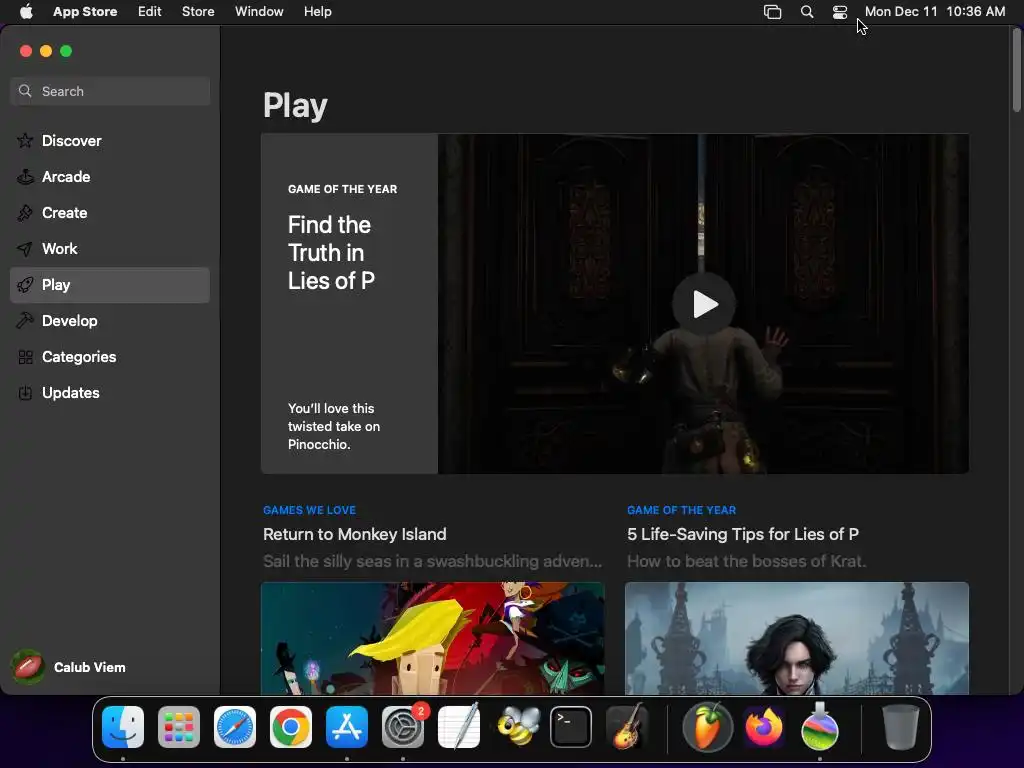1024x768 pixels.
Task: Open Spotlight search in menu bar
Action: (807, 12)
